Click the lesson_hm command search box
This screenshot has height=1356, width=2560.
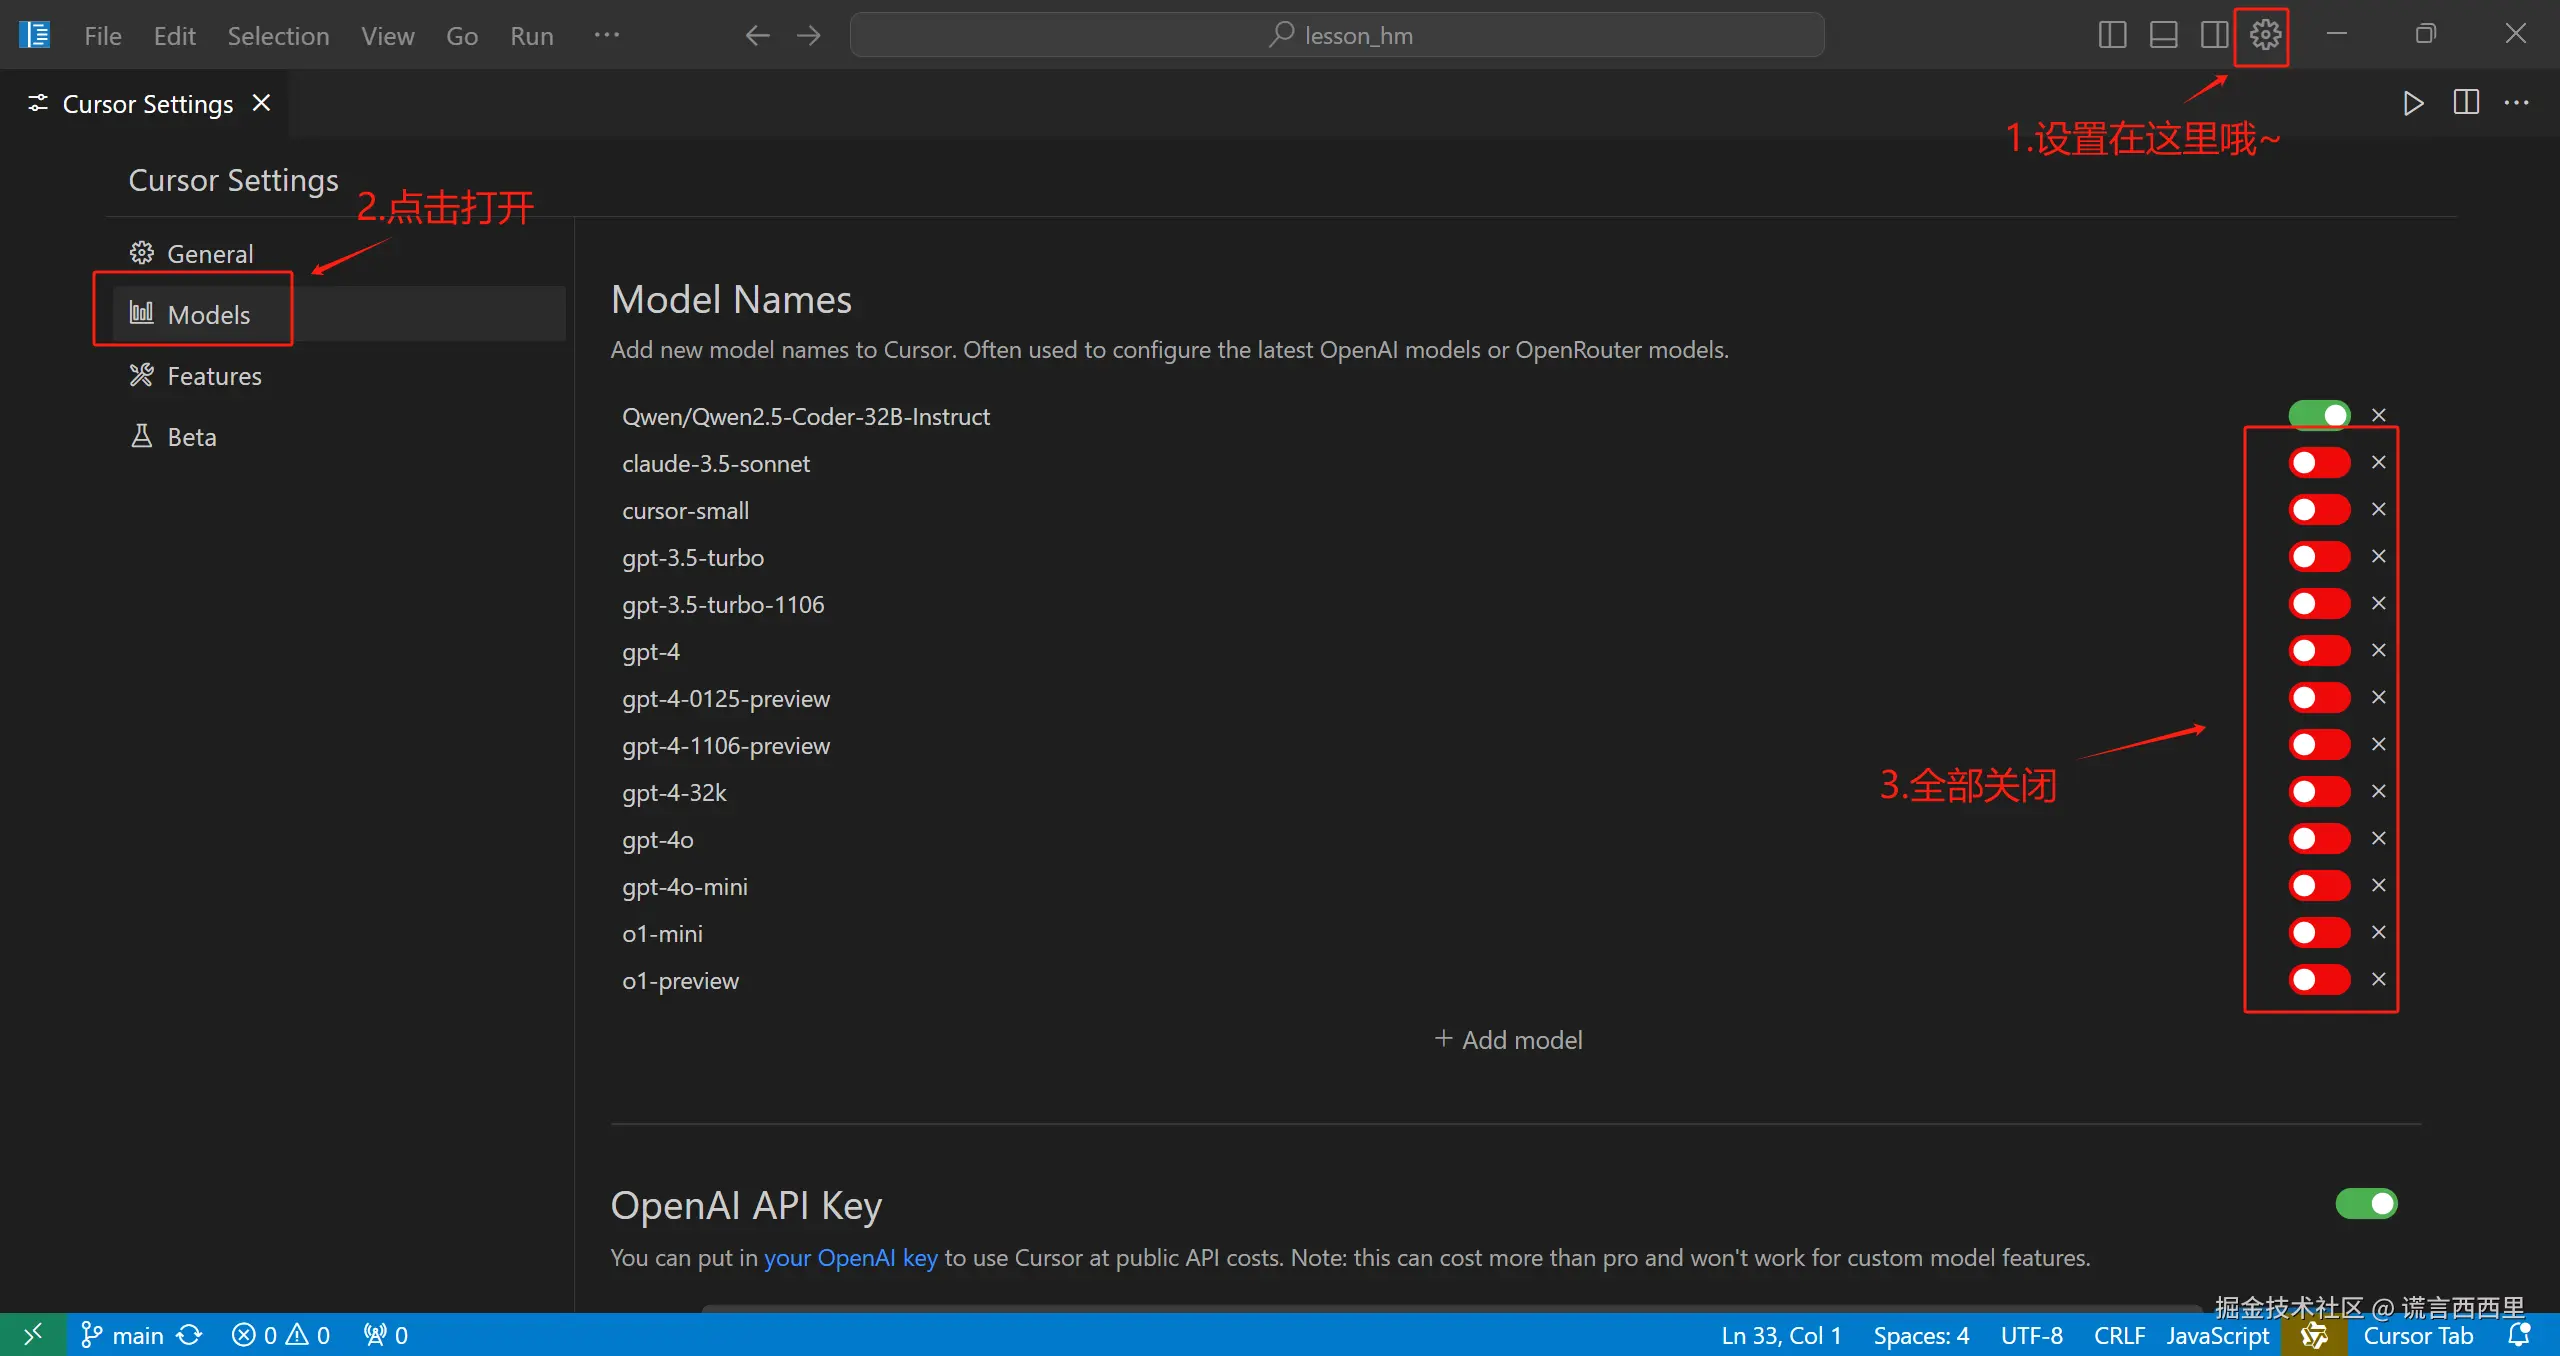(x=1337, y=35)
